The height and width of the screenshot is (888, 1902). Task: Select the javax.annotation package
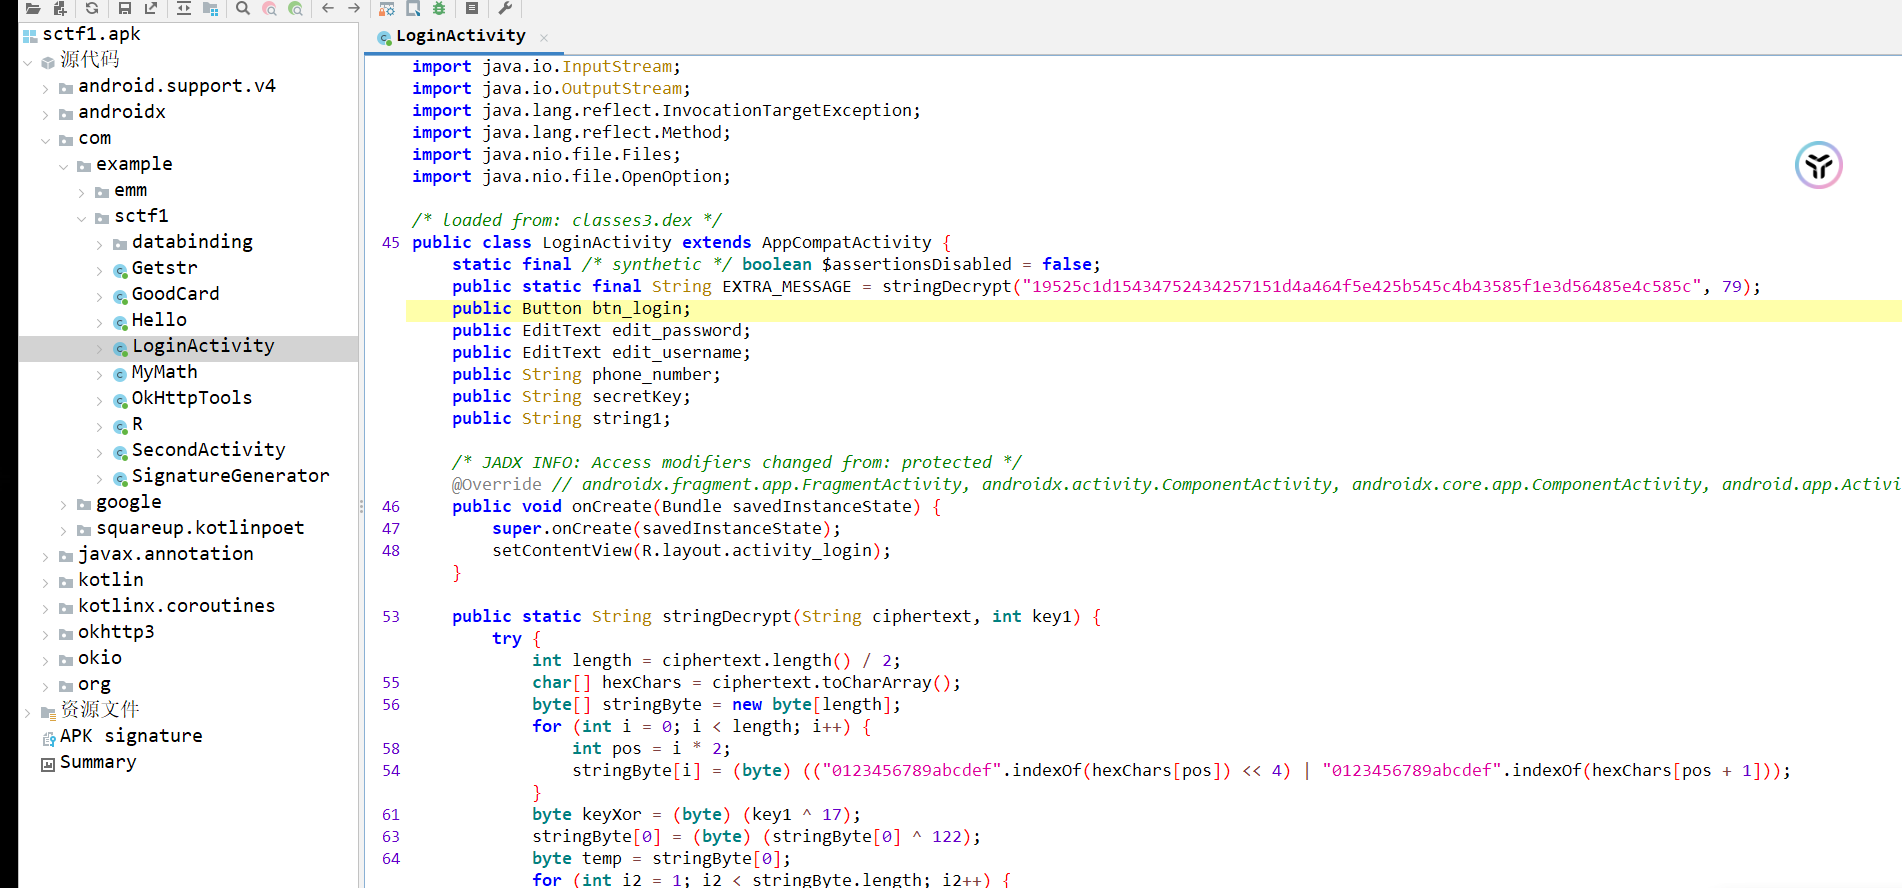coord(166,554)
